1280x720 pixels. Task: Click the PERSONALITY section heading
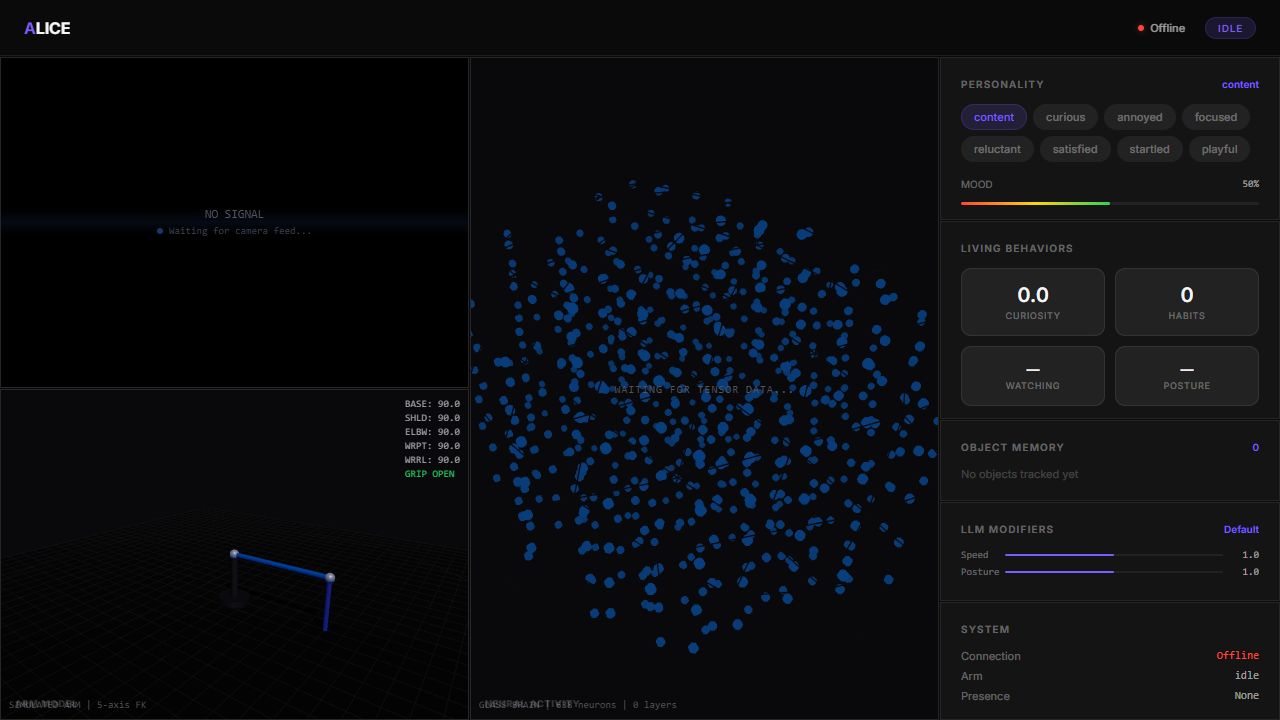coord(1002,85)
